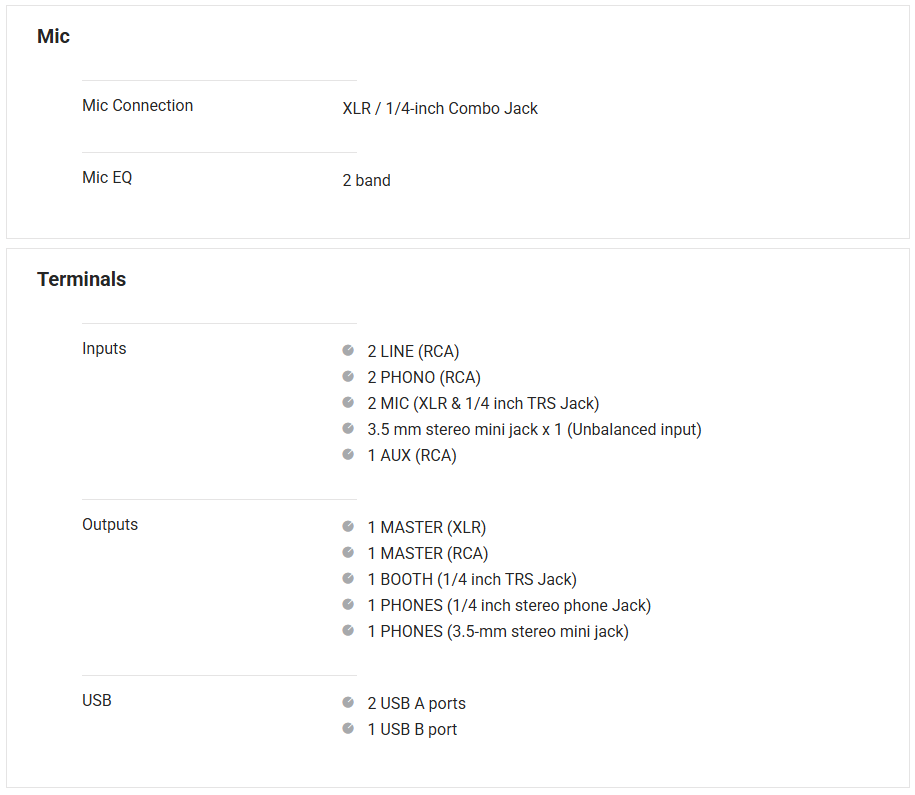915x795 pixels.
Task: Click the 3.5 mm stereo mini jack input entry
Action: [x=534, y=430]
